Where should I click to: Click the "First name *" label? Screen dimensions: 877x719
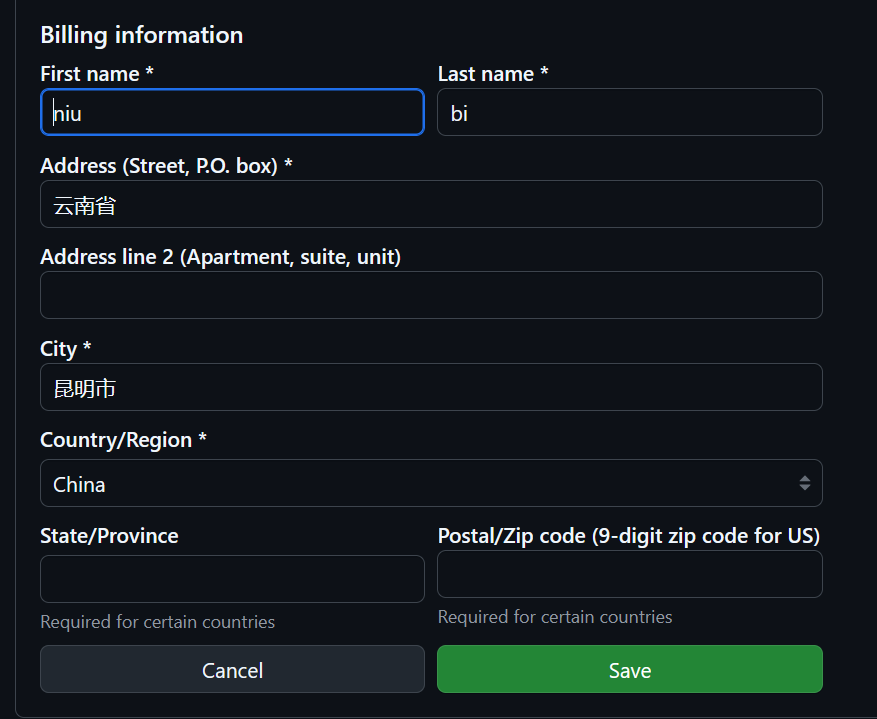(x=97, y=74)
